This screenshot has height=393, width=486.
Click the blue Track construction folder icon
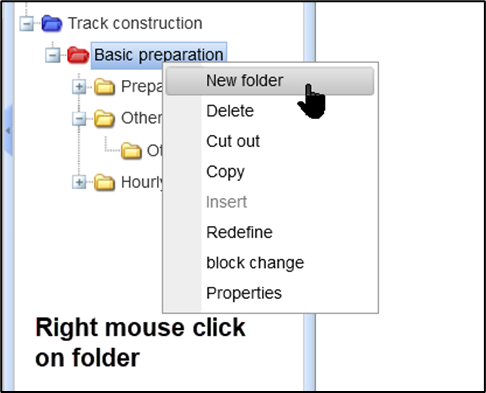[x=52, y=24]
